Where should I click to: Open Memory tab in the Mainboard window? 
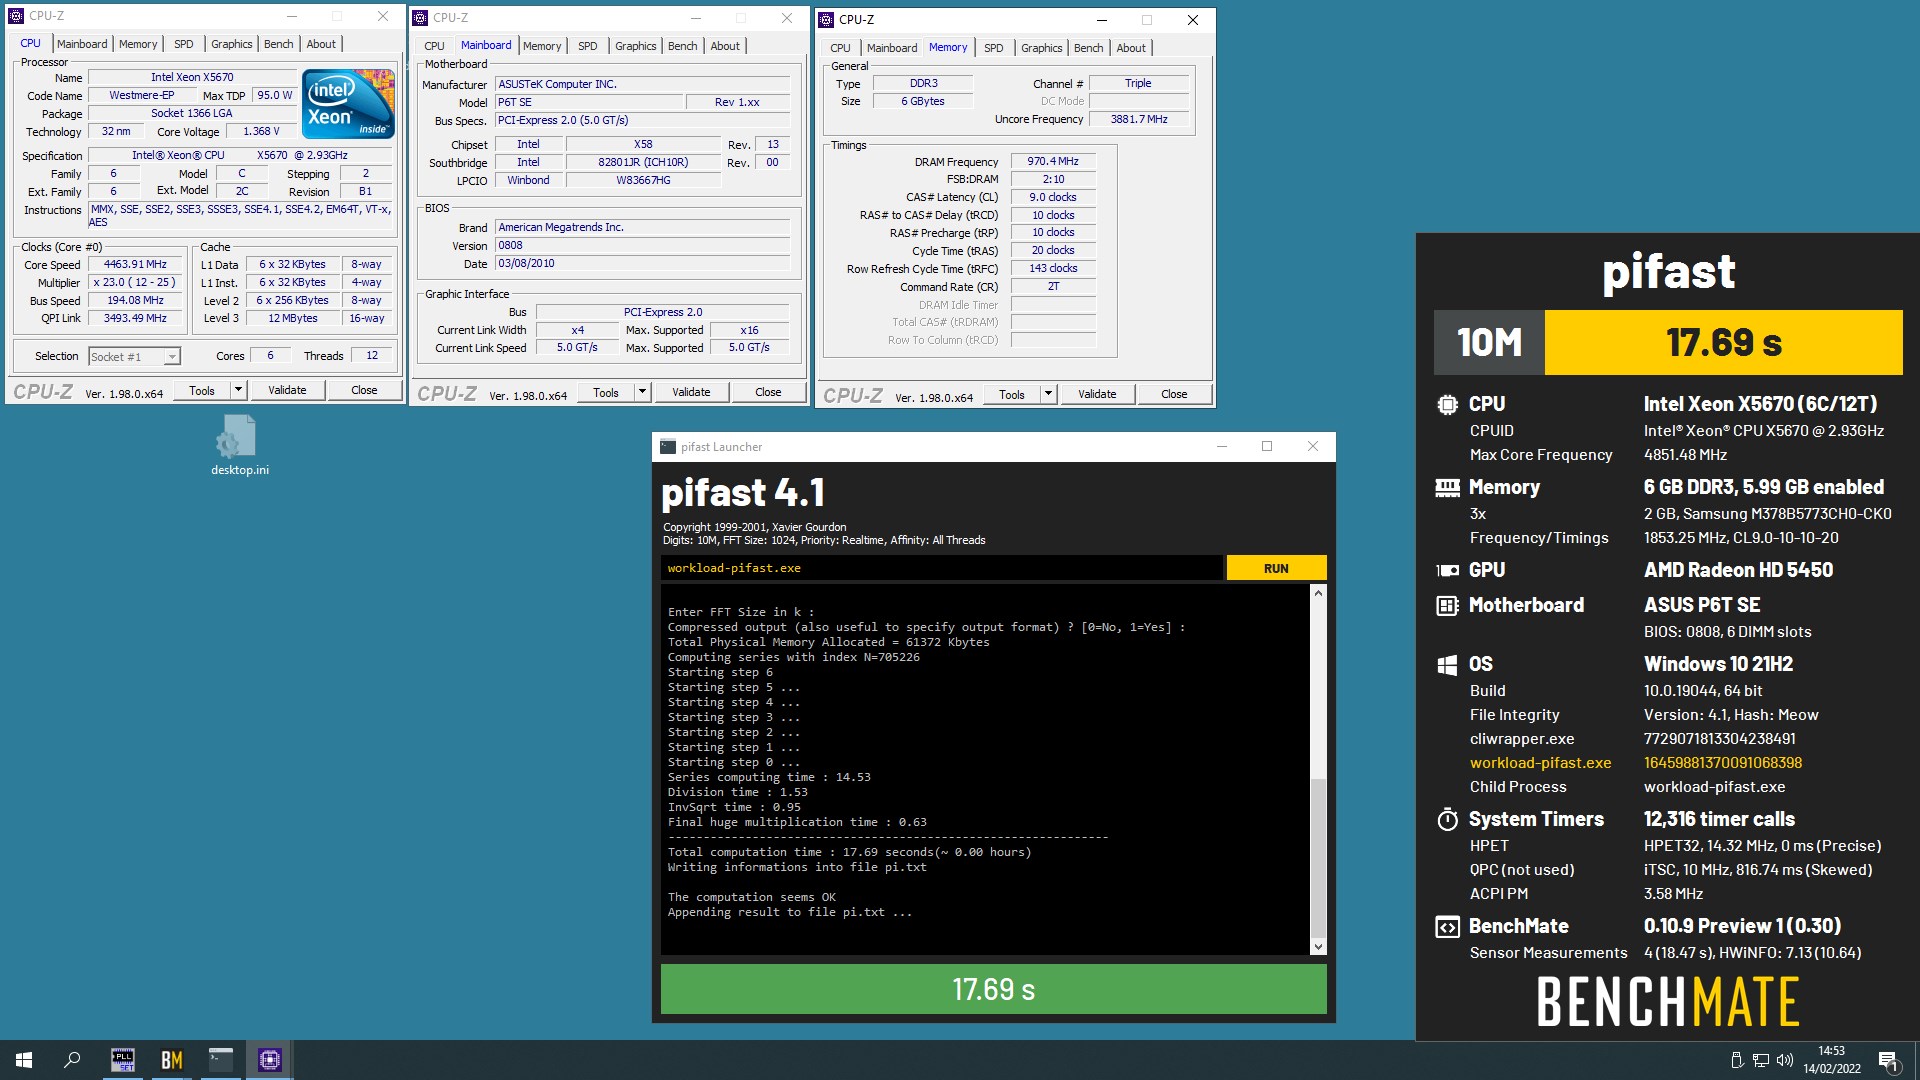pyautogui.click(x=542, y=46)
